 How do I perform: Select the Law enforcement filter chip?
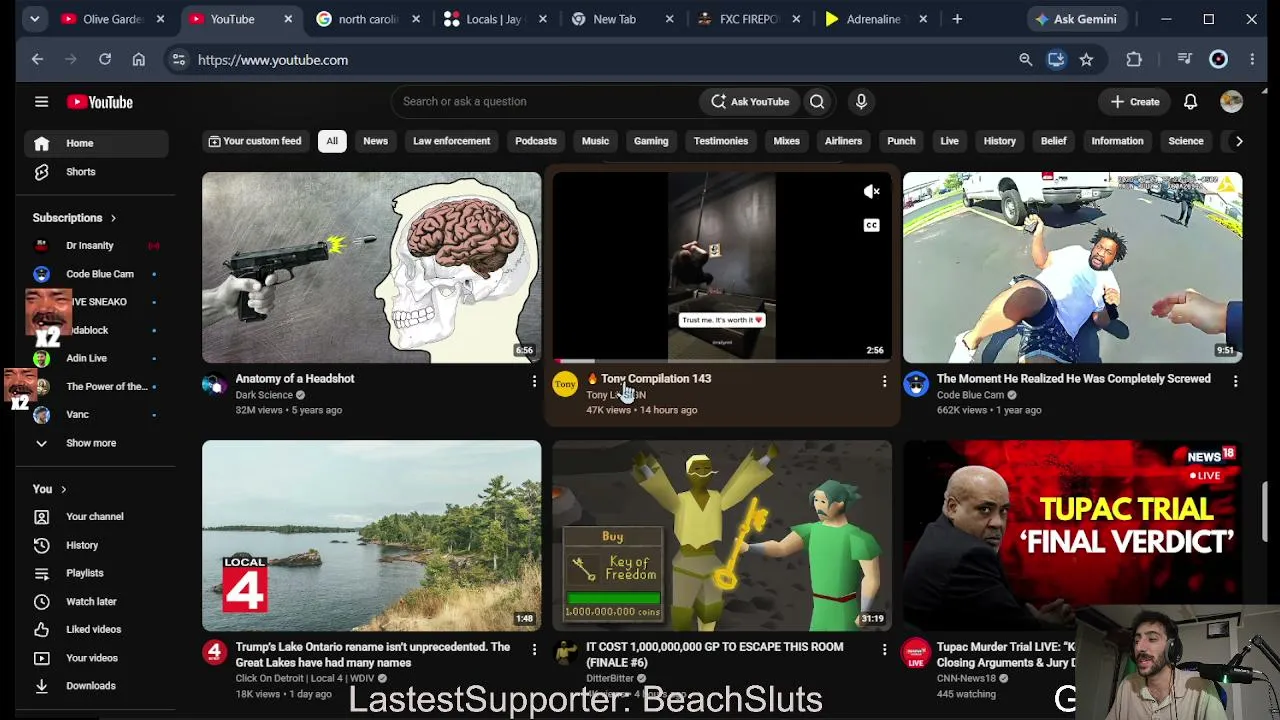pos(452,141)
